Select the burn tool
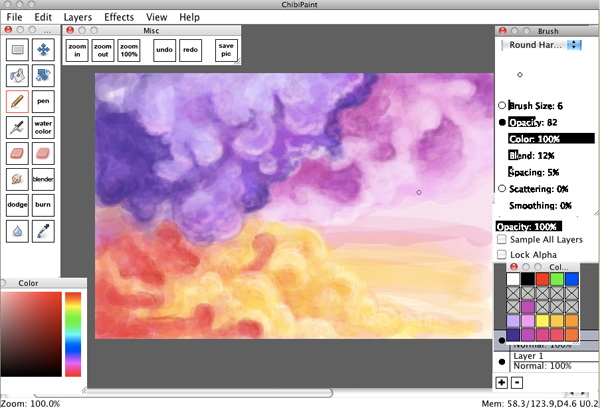The height and width of the screenshot is (408, 600). (43, 205)
